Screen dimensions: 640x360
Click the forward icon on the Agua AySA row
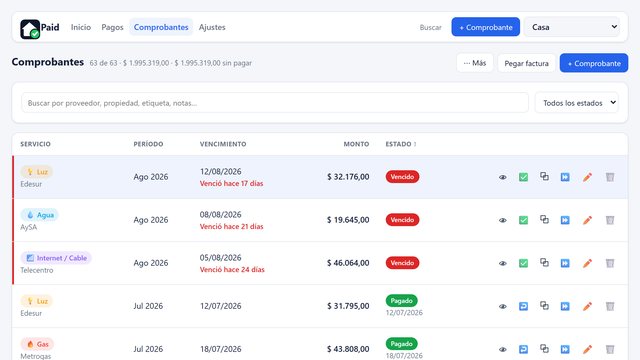point(565,220)
